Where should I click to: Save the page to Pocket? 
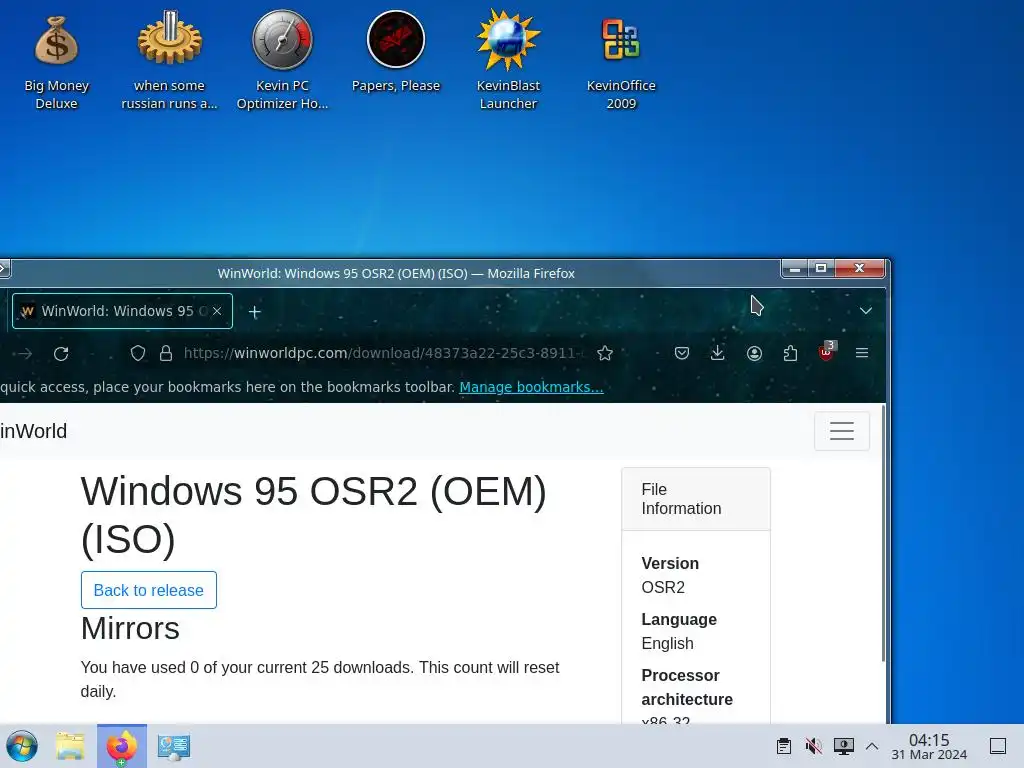click(682, 353)
